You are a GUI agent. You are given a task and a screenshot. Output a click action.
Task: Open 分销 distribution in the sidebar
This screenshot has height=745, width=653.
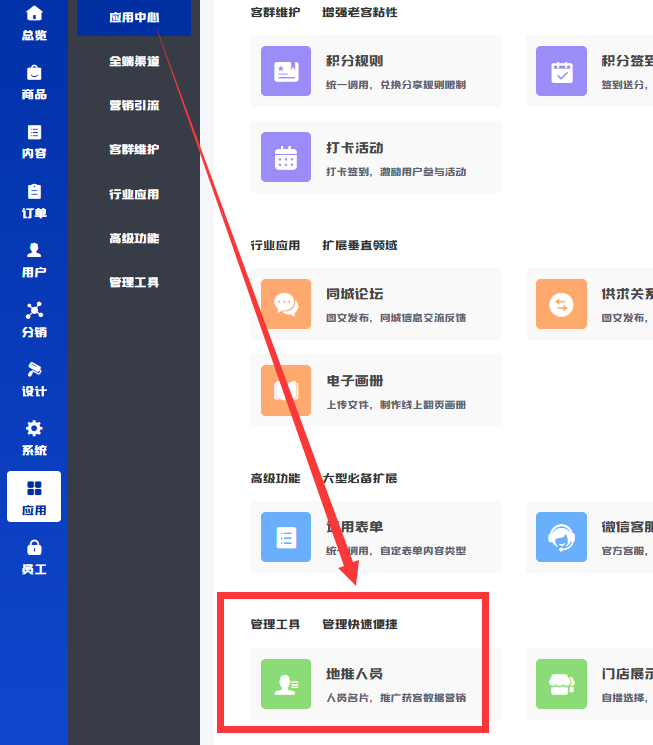tap(34, 319)
